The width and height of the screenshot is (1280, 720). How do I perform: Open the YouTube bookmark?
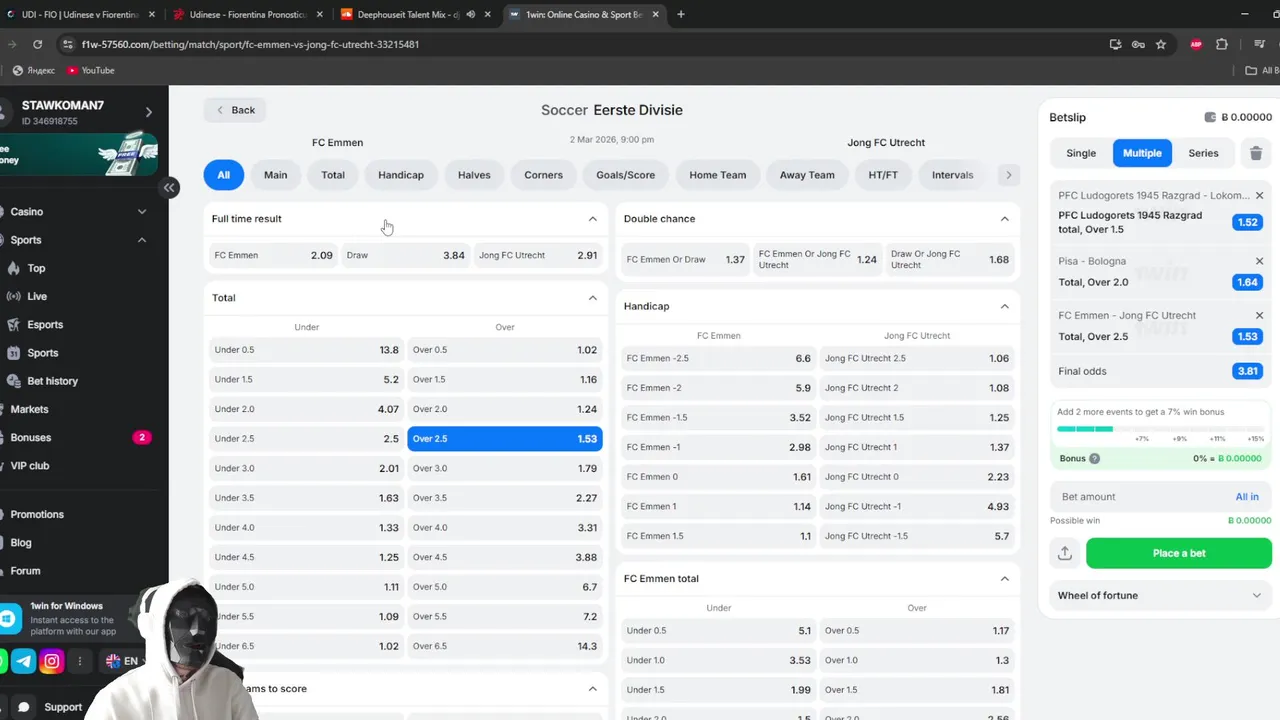90,70
